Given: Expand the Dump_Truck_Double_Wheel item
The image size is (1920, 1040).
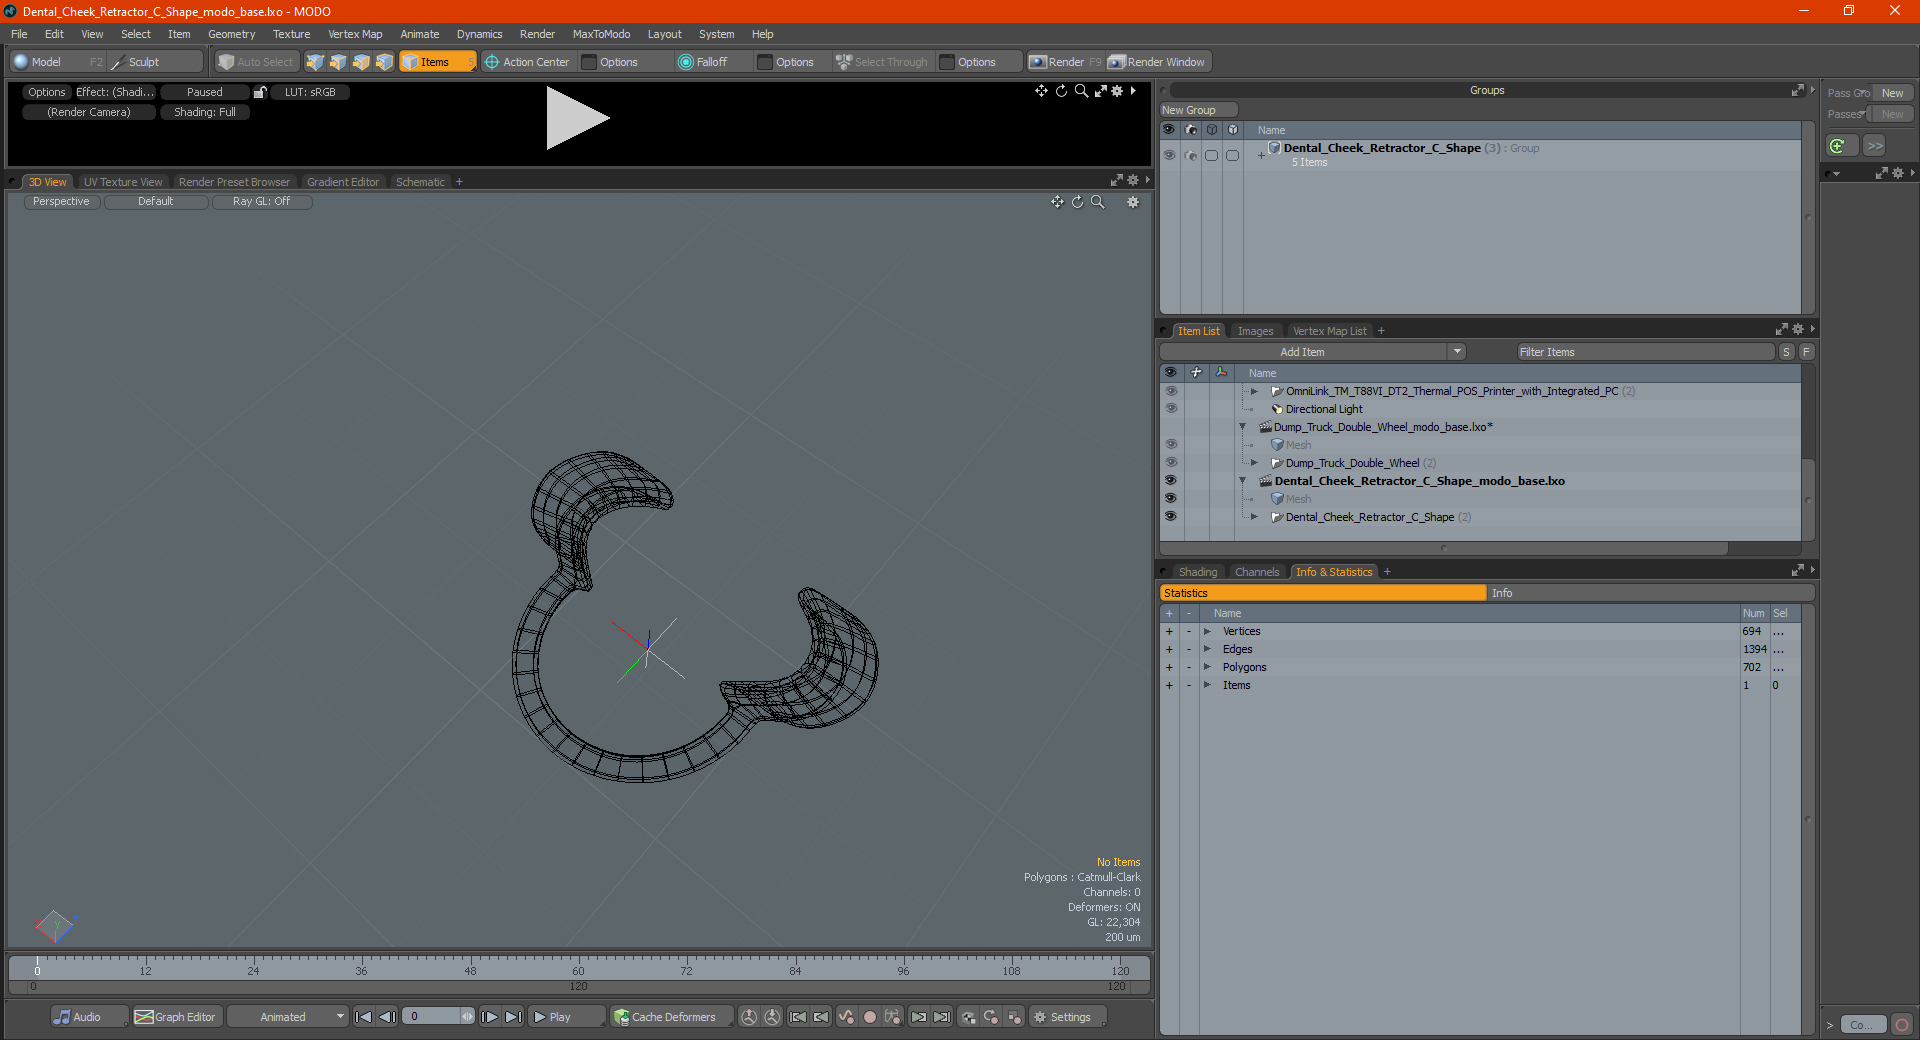Looking at the screenshot, I should 1254,463.
